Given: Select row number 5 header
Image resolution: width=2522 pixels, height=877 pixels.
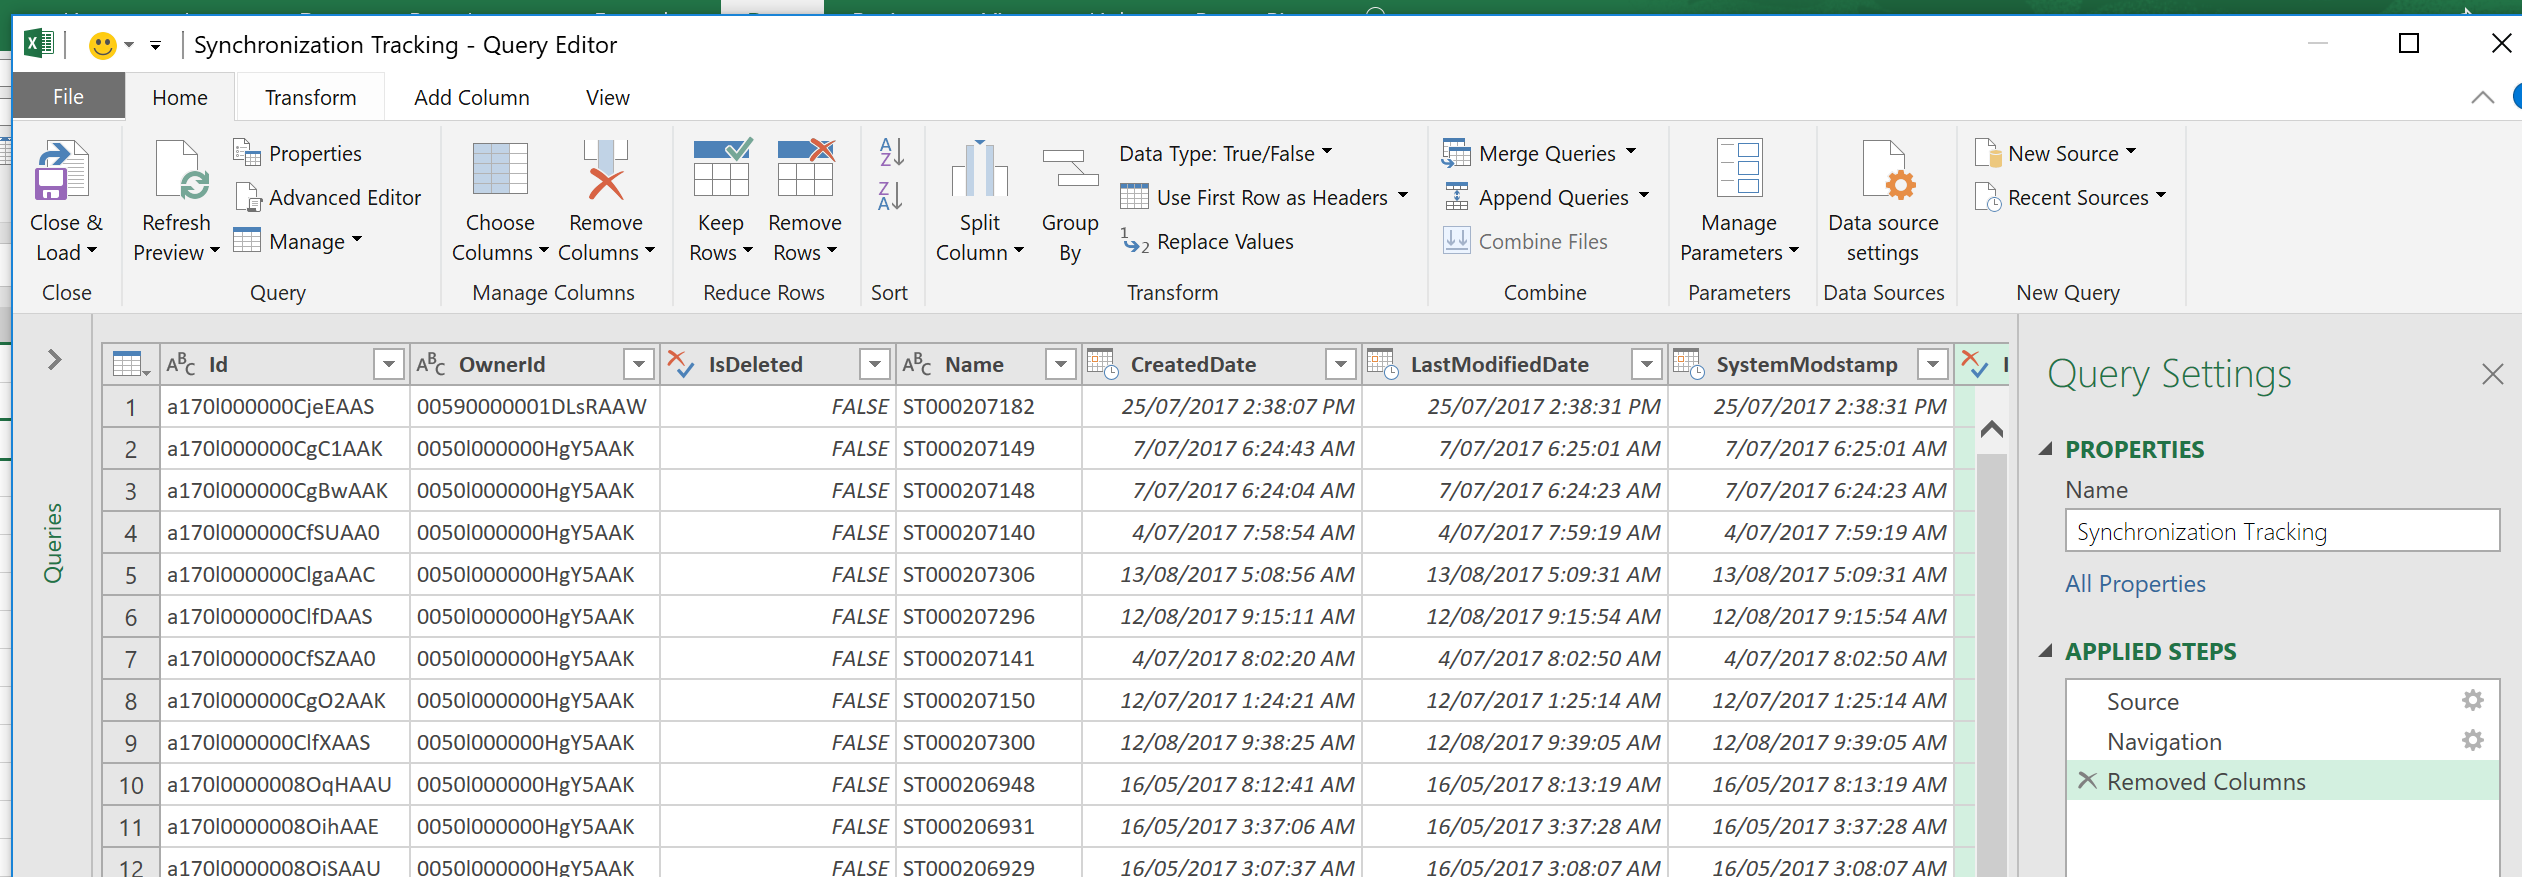Looking at the screenshot, I should tap(131, 575).
